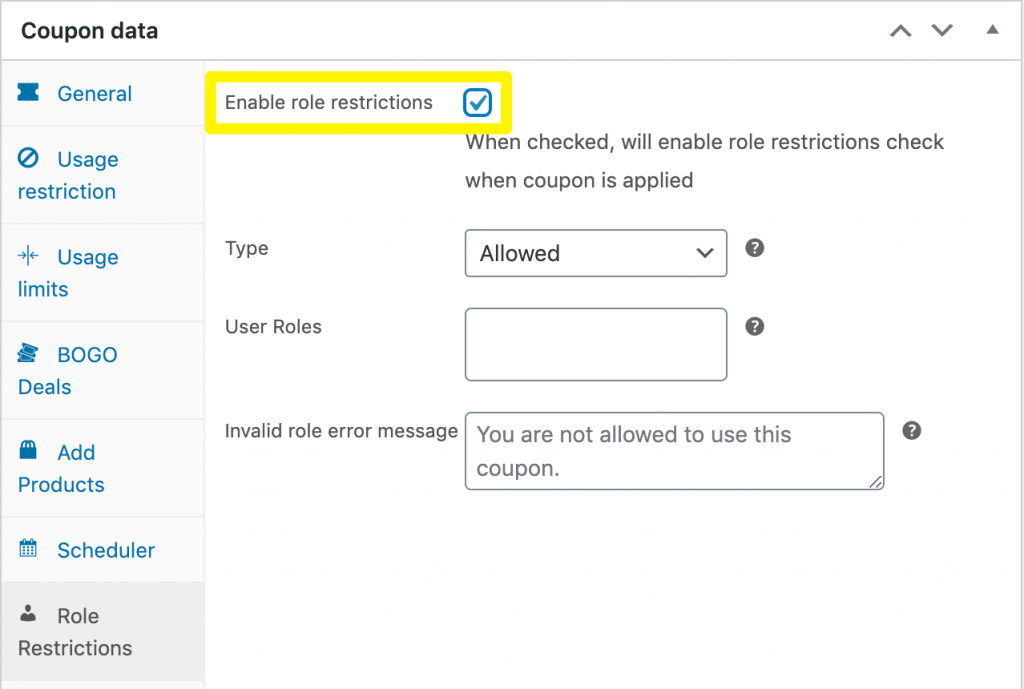Click the help icon beside Type
Screen dimensions: 1024x689
pos(754,248)
